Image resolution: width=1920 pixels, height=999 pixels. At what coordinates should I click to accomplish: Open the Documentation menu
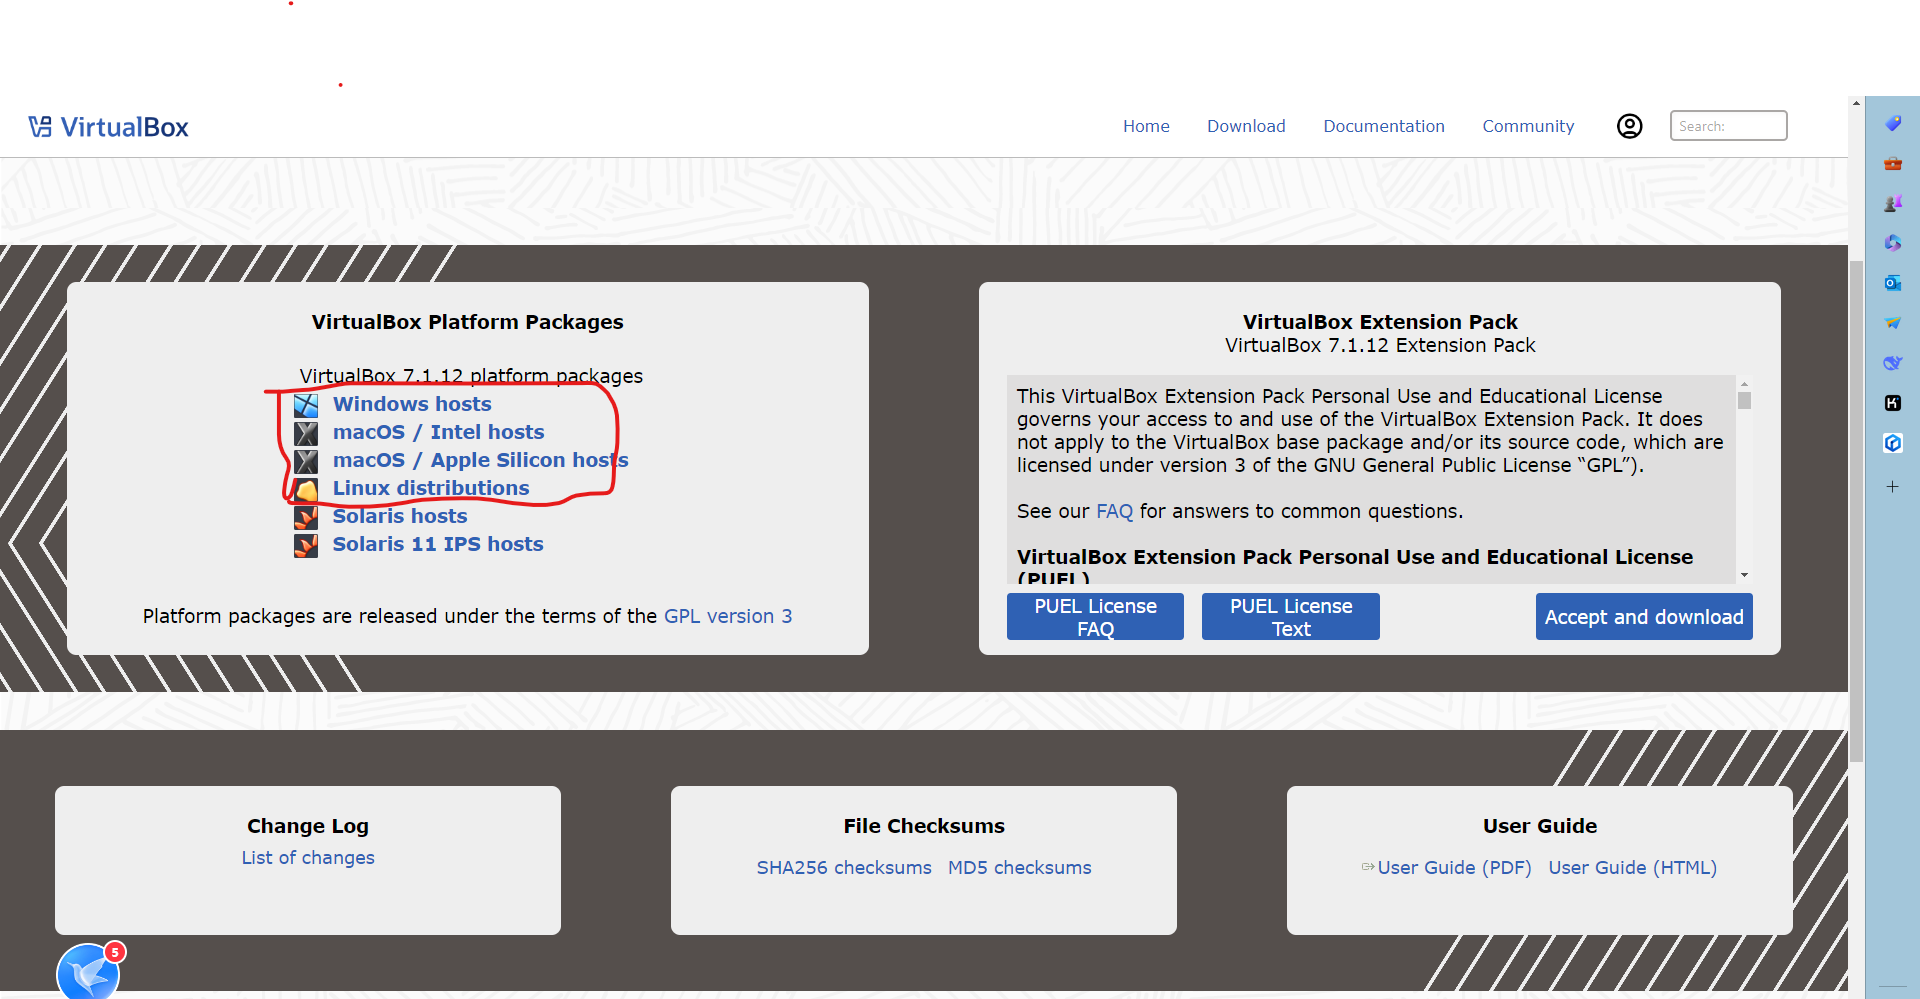point(1384,126)
